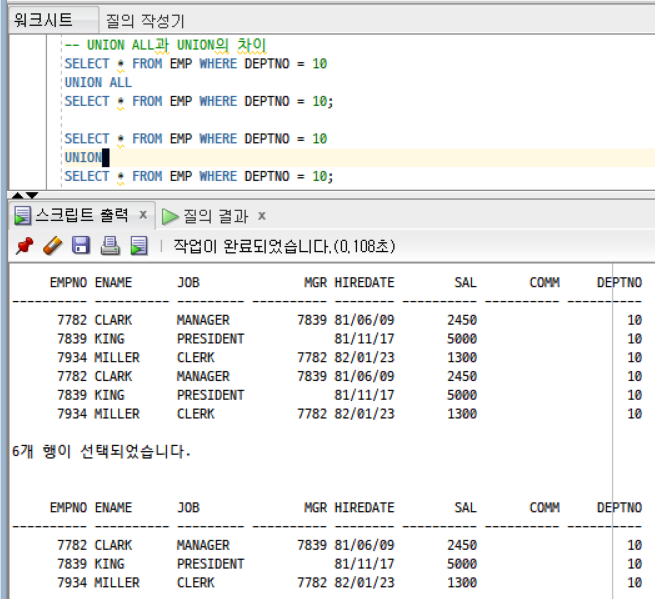Screen dimensions: 655x599
Task: Click the red pin icon
Action: click(24, 246)
